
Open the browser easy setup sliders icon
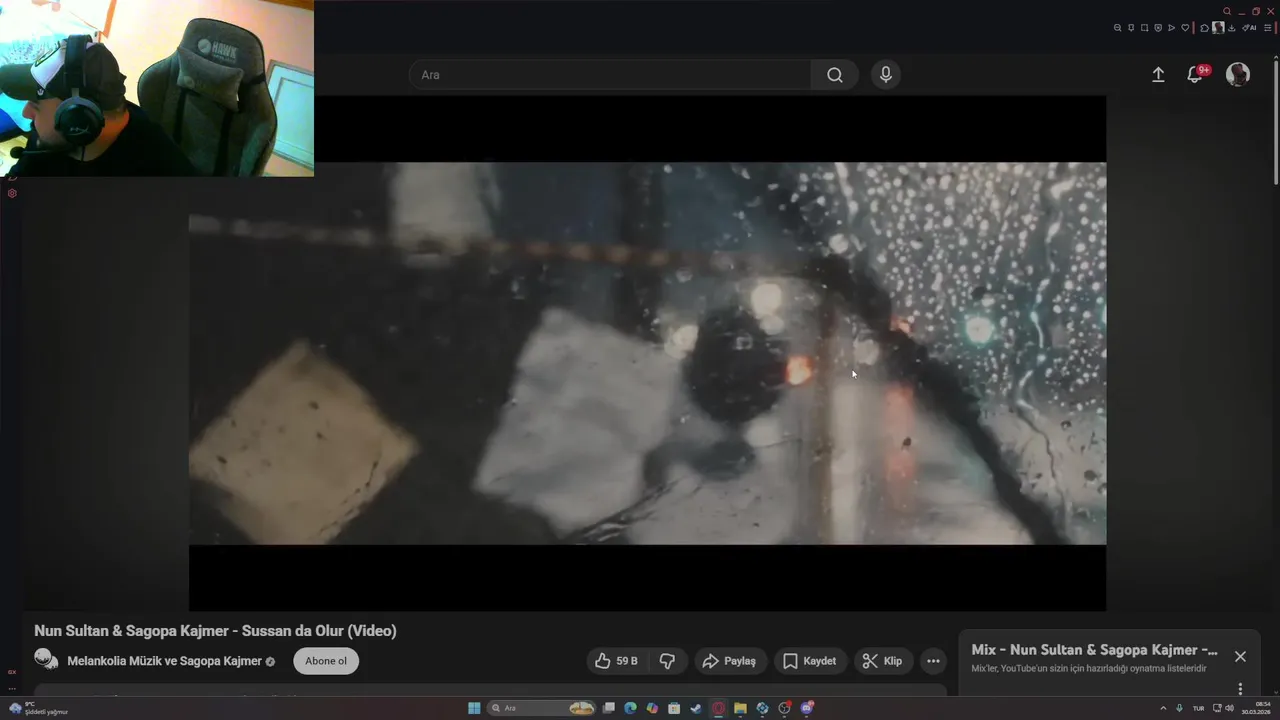pyautogui.click(x=1268, y=28)
